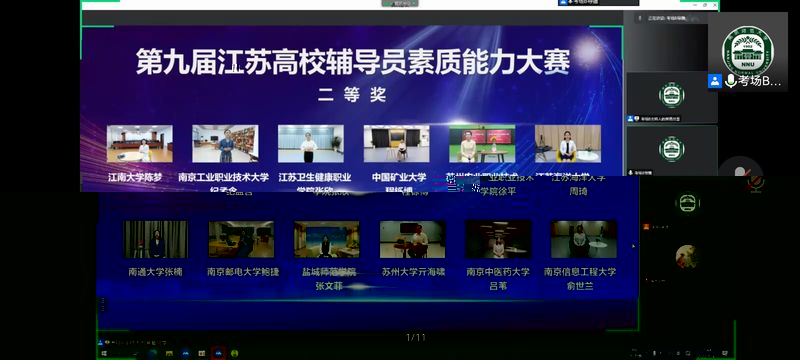Viewport: 800px width, 360px height.
Task: Click the 江南大学陈梦 contestant thumbnail
Action: tap(140, 144)
